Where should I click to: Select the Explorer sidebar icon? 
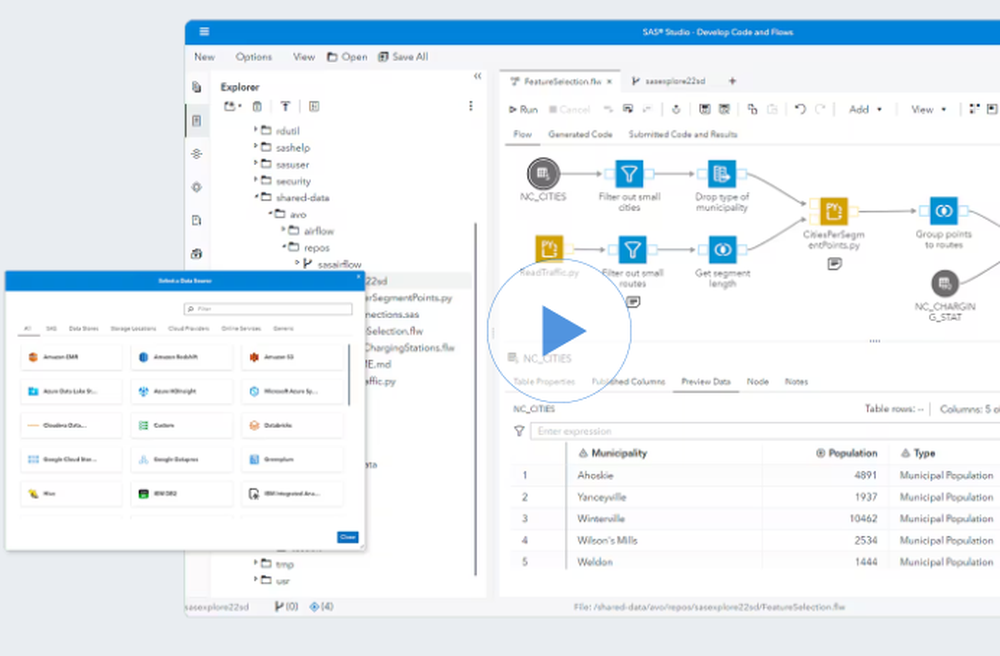pos(196,120)
